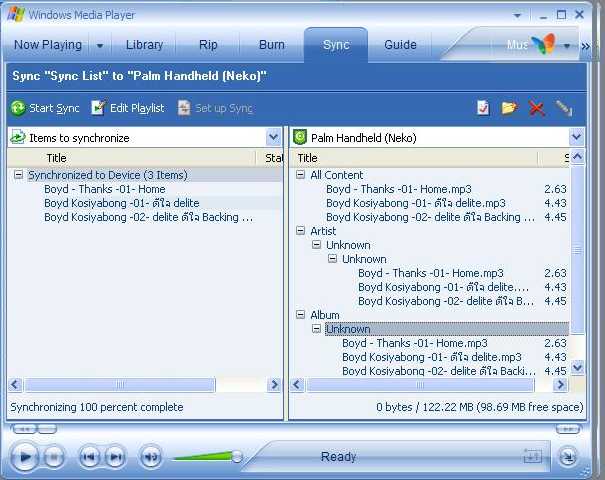Collapse the Unknown album node
This screenshot has width=605, height=480.
[316, 329]
